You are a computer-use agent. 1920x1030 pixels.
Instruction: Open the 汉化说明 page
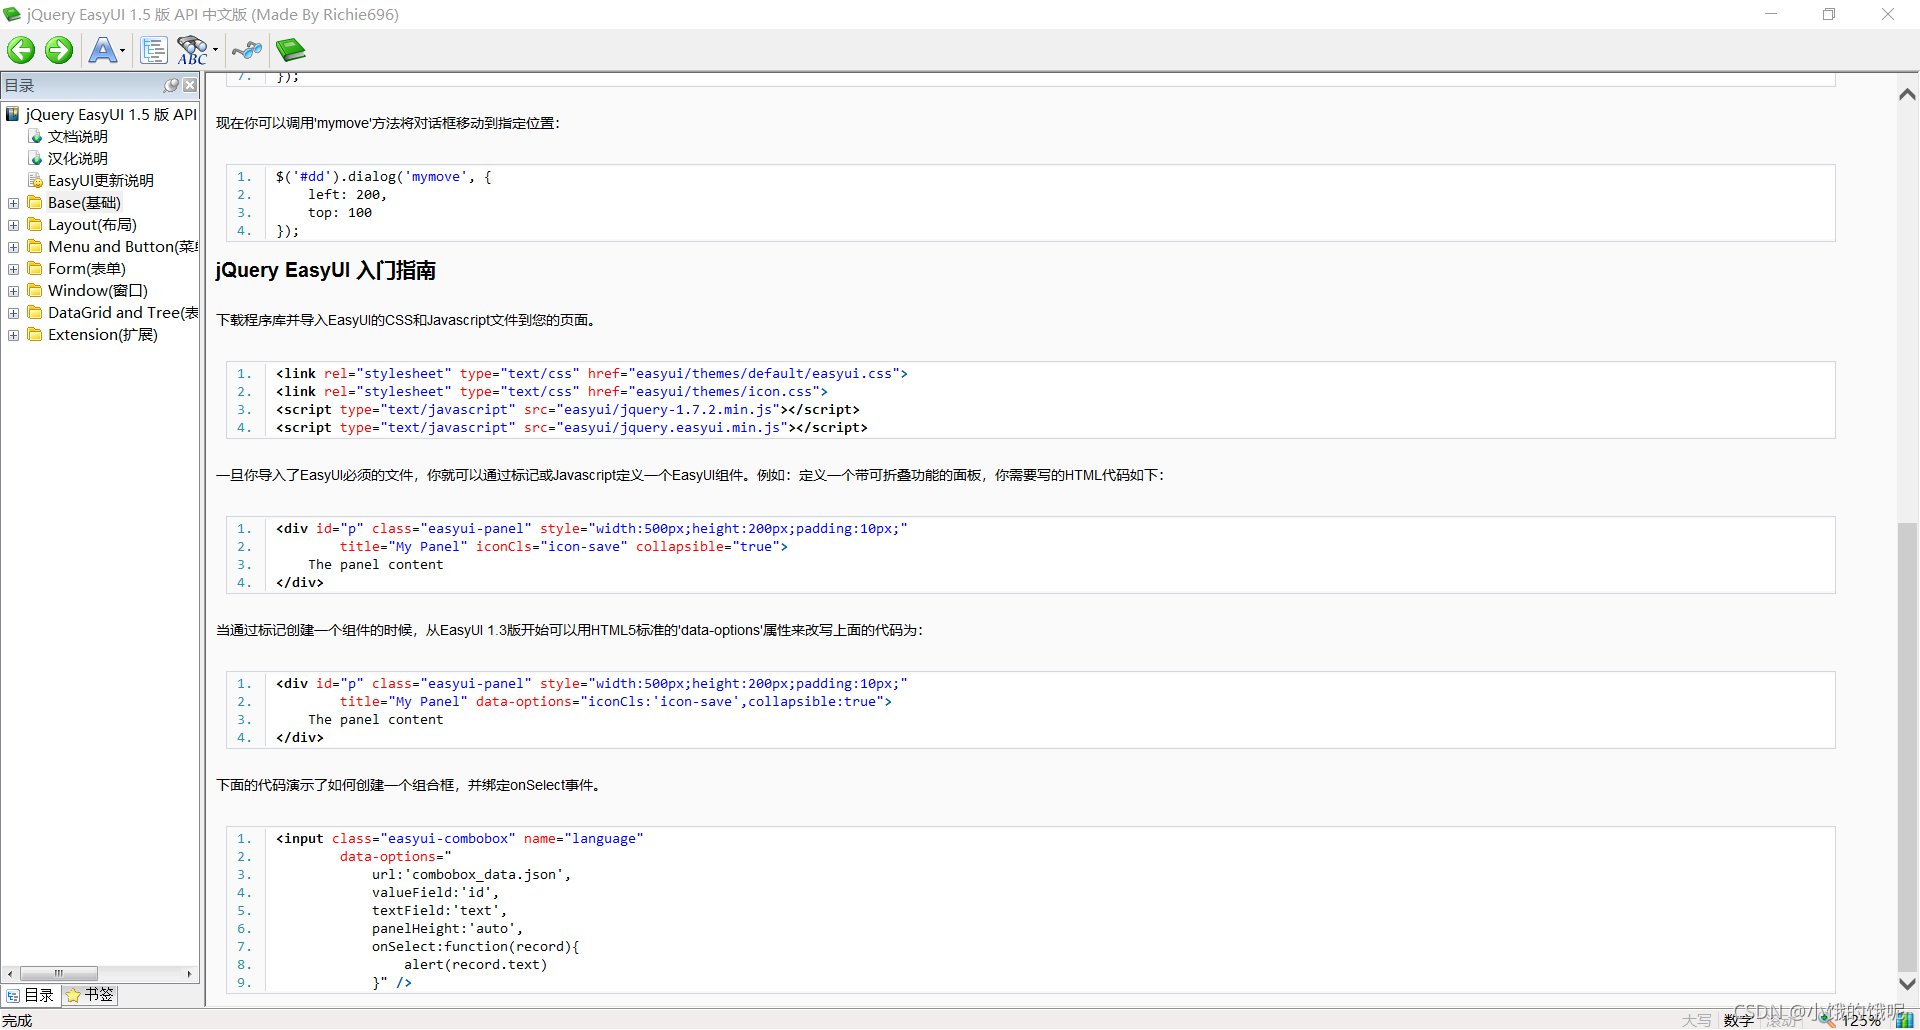78,159
